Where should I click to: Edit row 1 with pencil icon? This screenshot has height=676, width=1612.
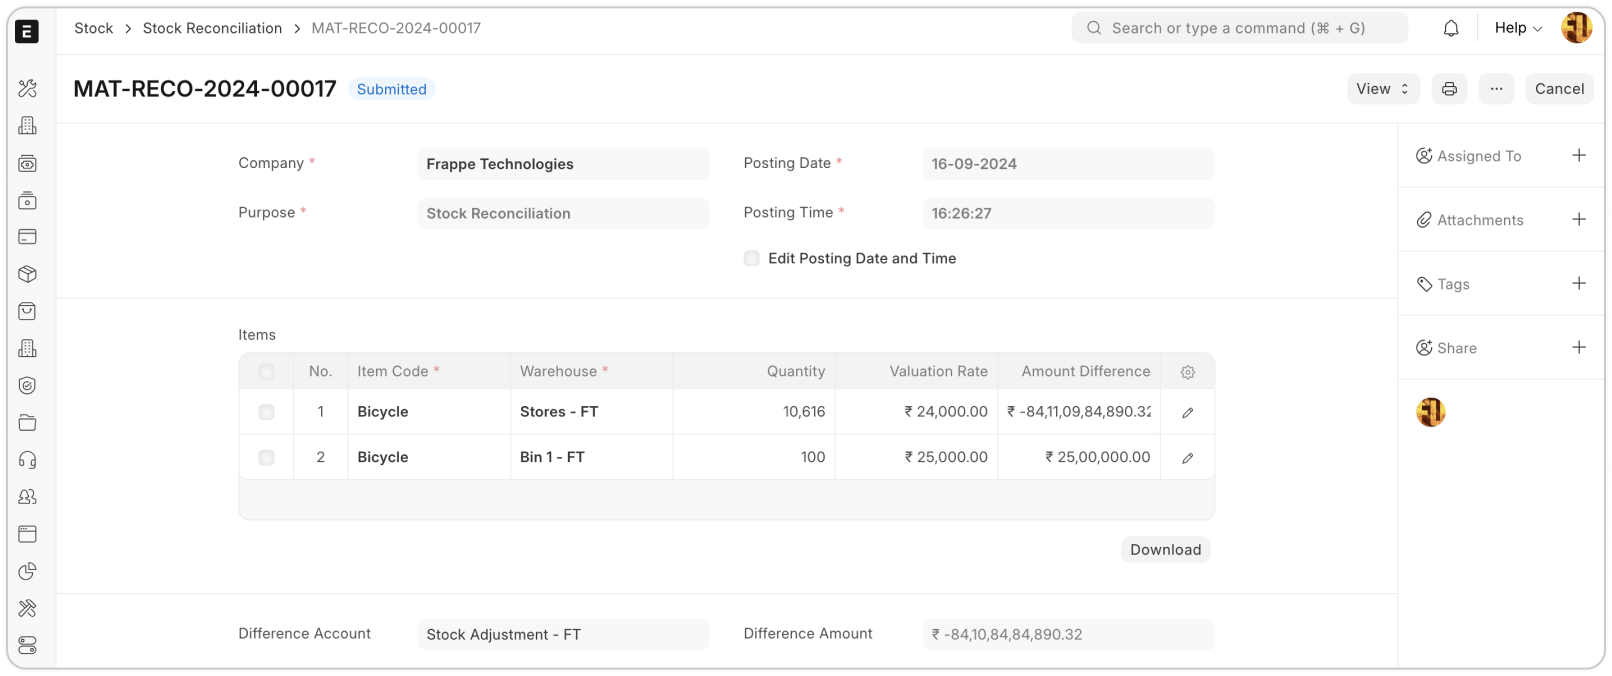tap(1187, 412)
